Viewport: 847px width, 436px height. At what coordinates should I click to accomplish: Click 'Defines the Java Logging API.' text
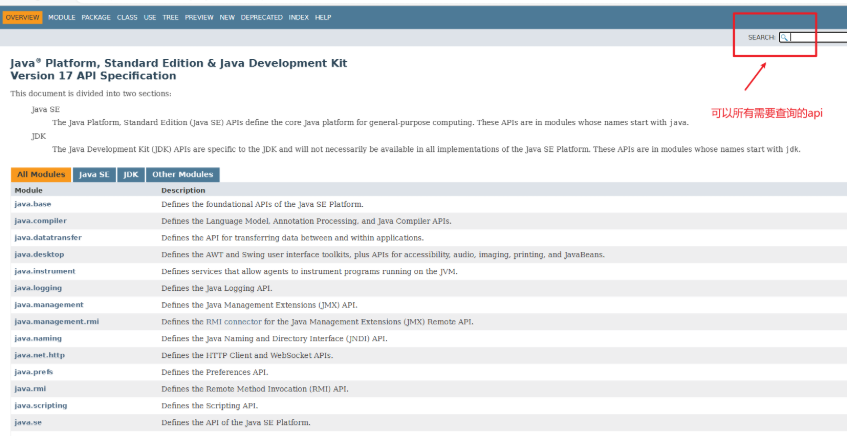(x=217, y=288)
